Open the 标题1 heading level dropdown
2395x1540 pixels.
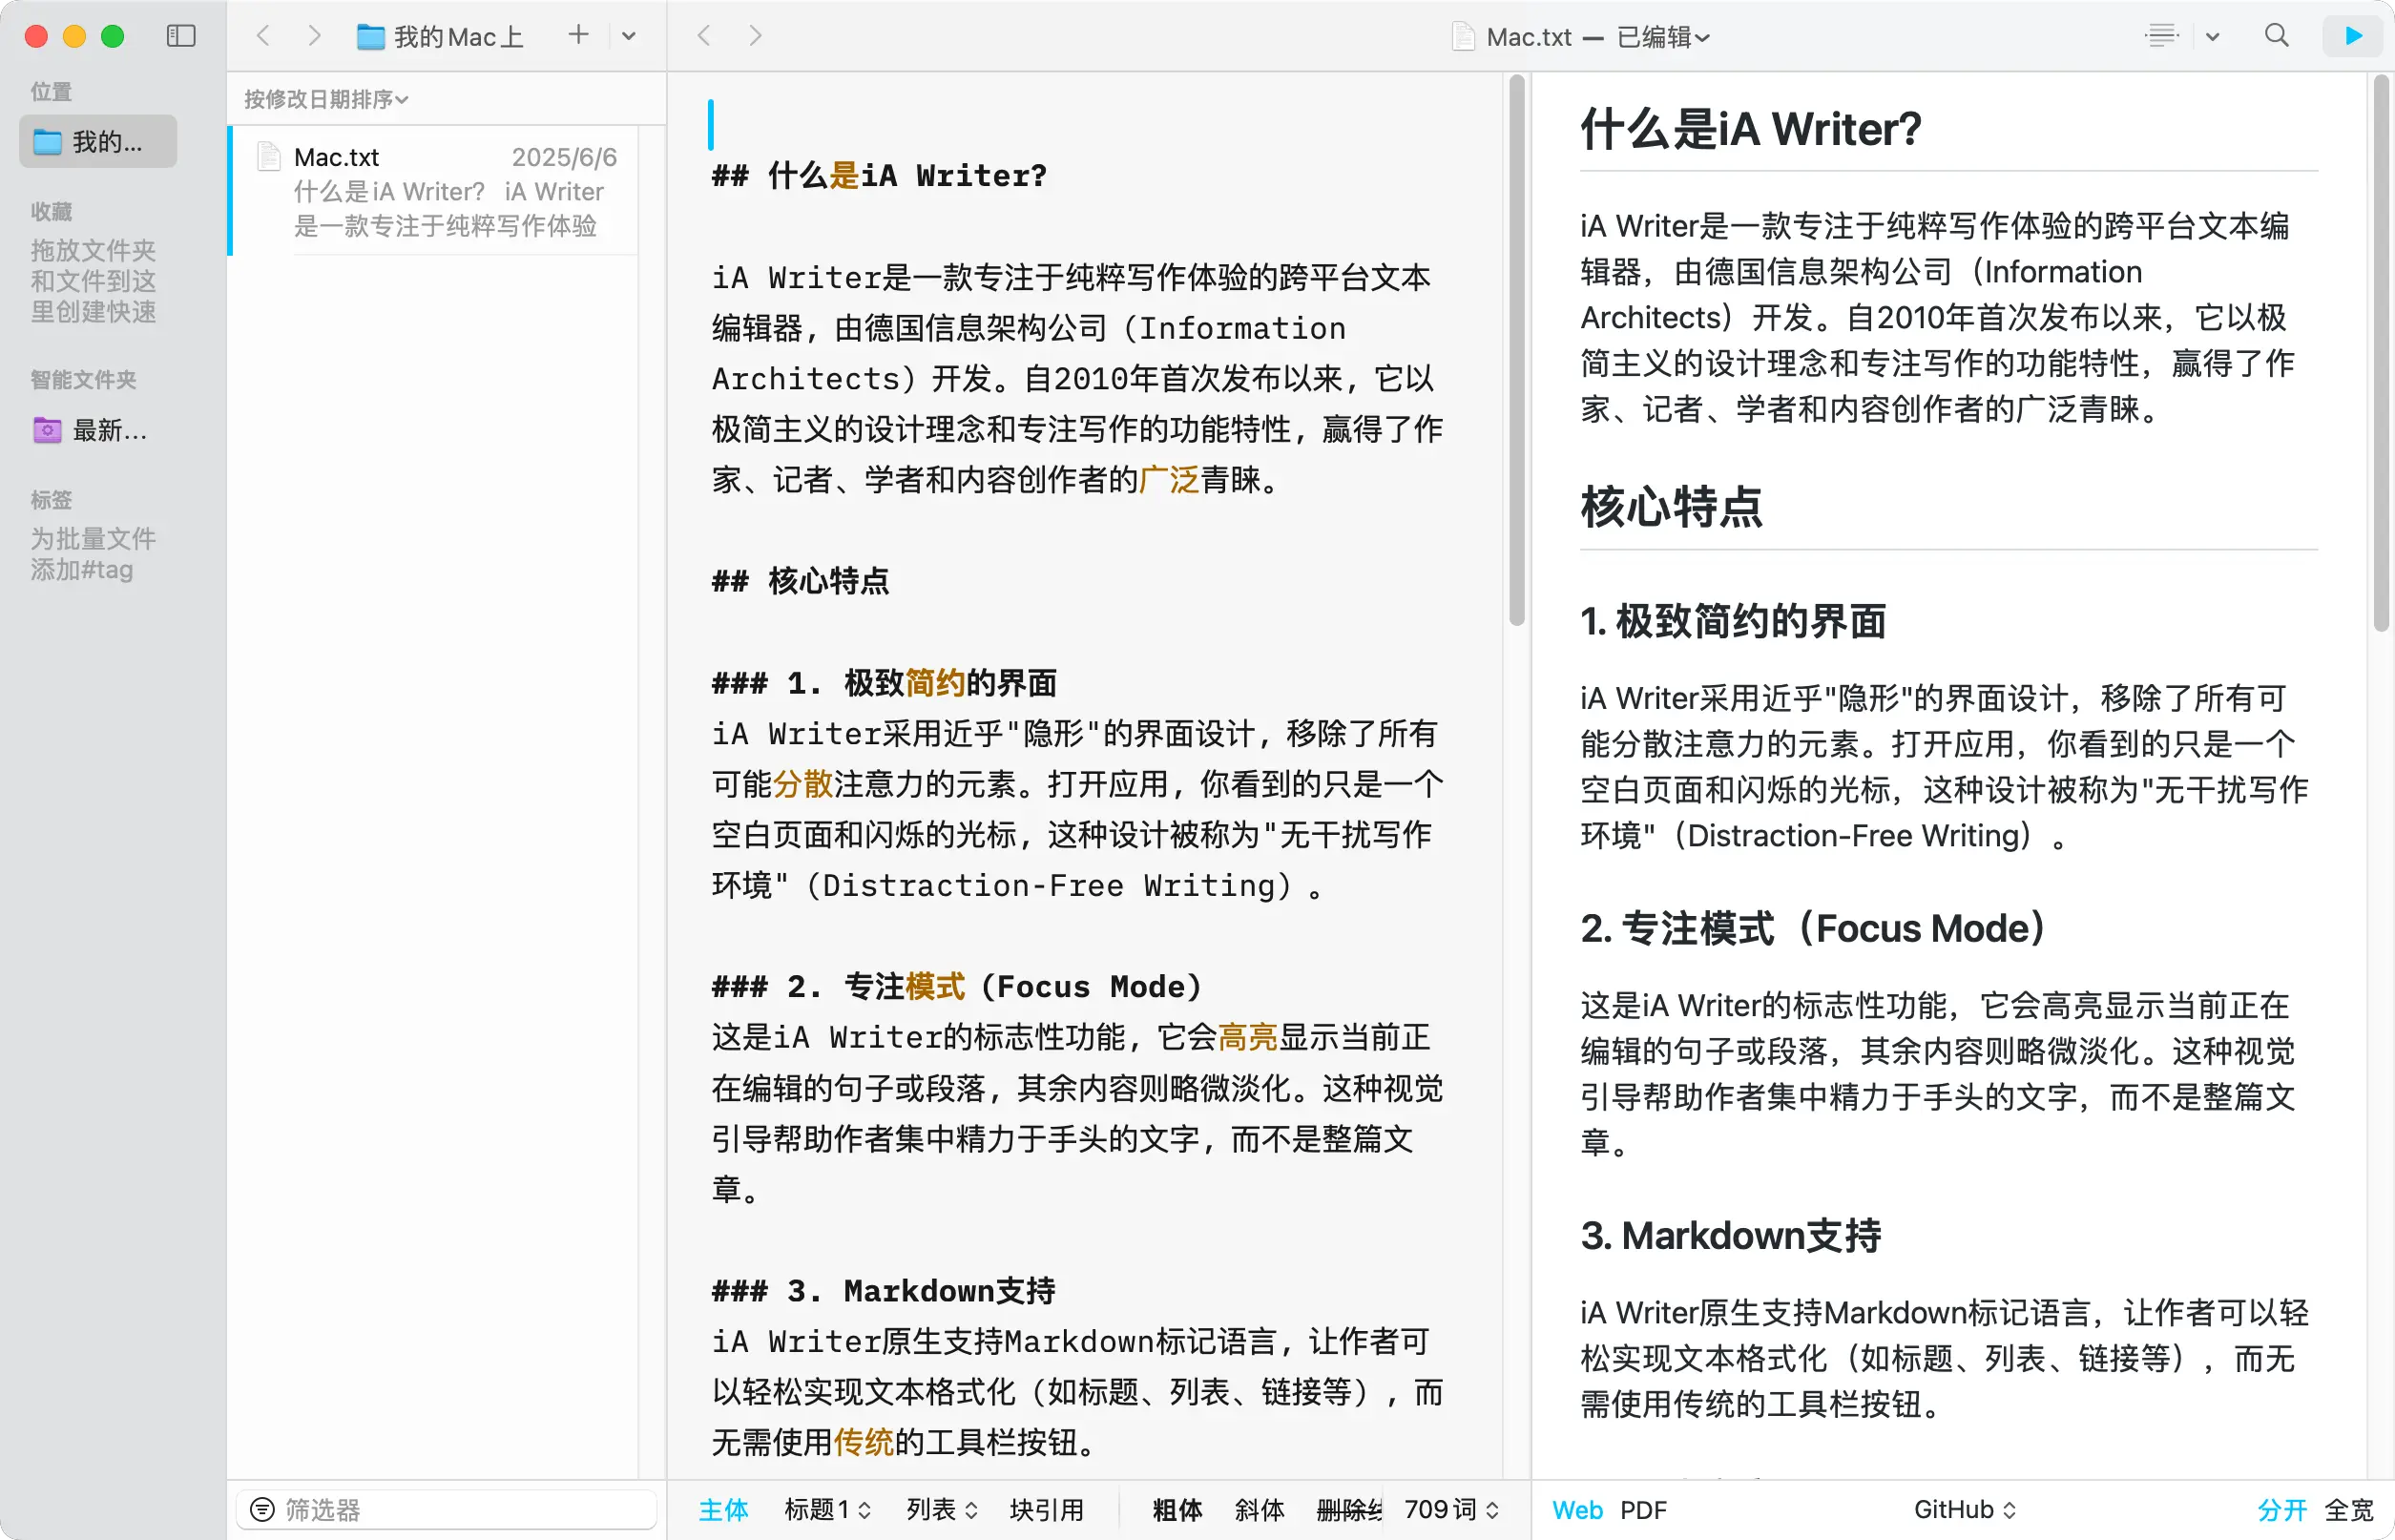(x=827, y=1509)
